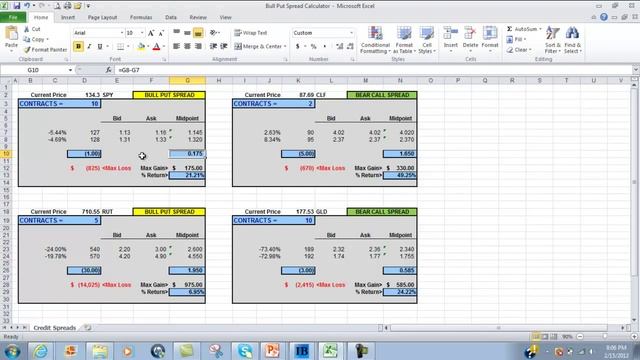Decrease font size with Shrink Font icon

pos(161,33)
